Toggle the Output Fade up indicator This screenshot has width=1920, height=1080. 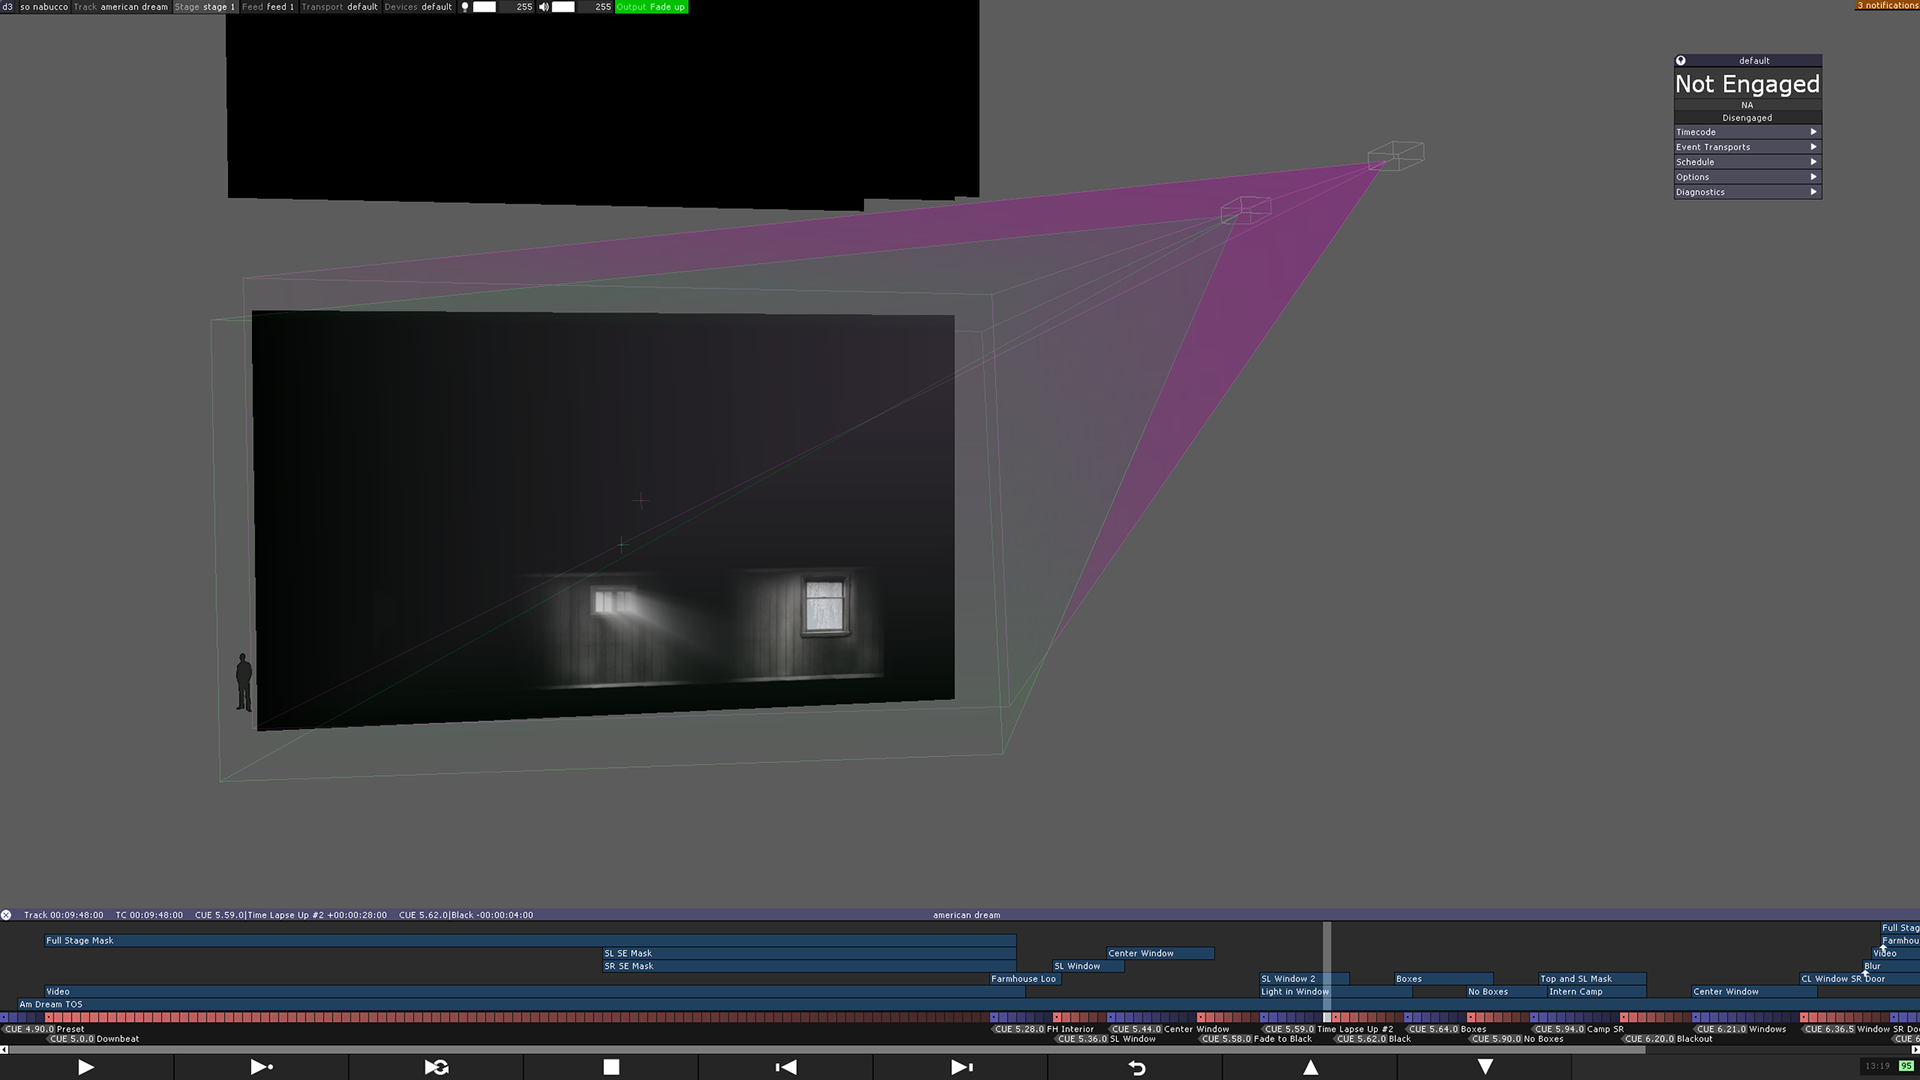651,7
